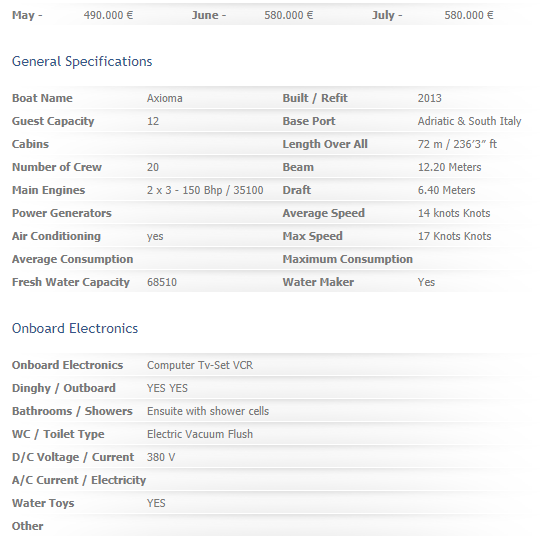Click the Onboard Electronics section heading

[x=75, y=328]
